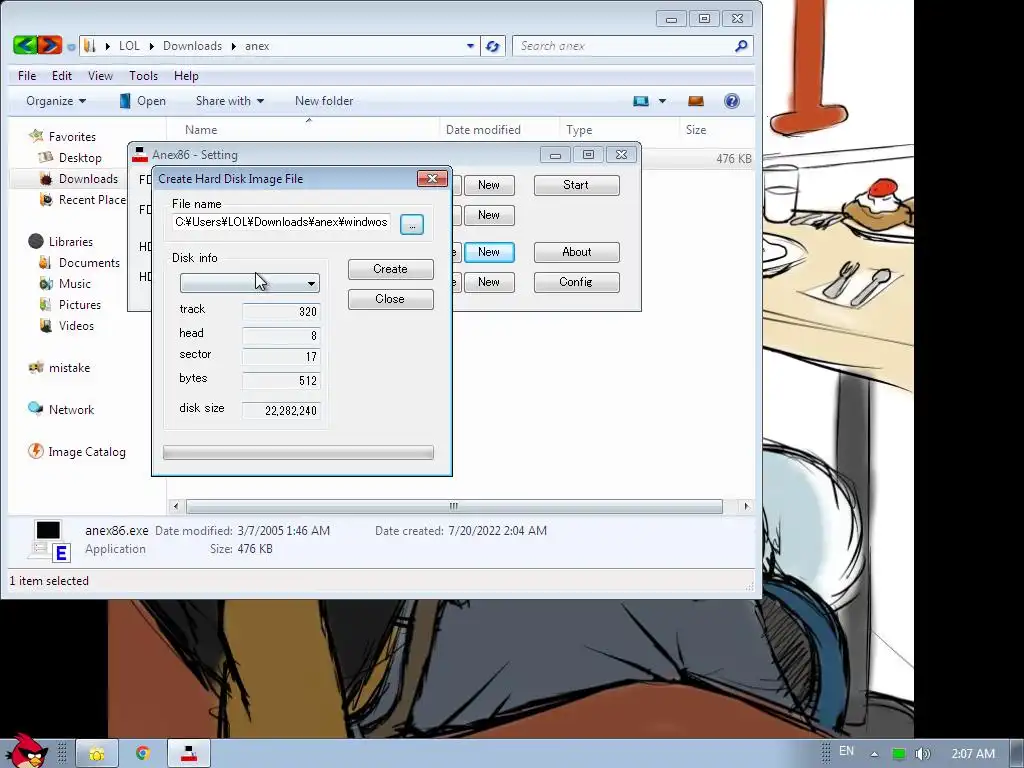This screenshot has height=768, width=1024.
Task: Click the orange Forward arrow in Explorer
Action: click(50, 45)
